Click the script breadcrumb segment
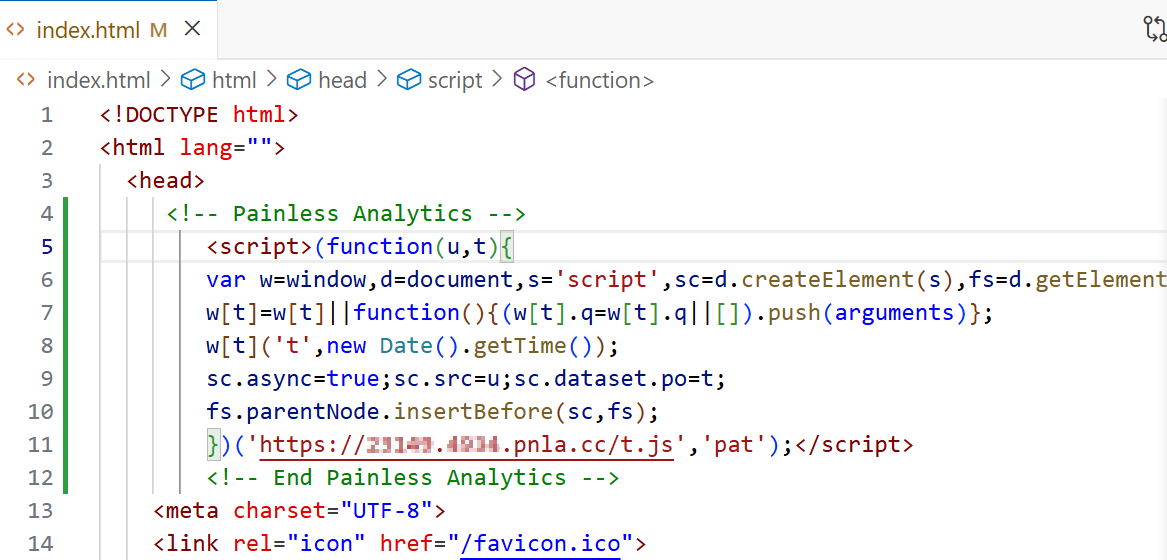 pos(455,80)
